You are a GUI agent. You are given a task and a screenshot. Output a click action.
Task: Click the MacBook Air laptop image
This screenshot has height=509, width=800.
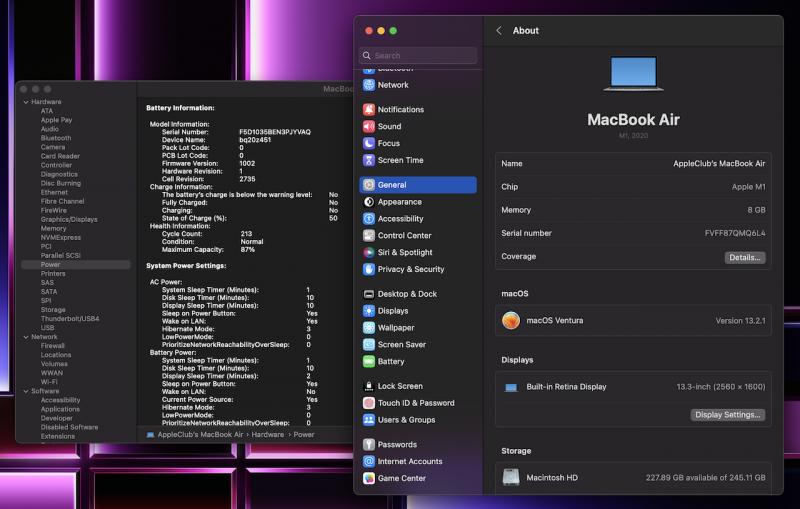(633, 74)
